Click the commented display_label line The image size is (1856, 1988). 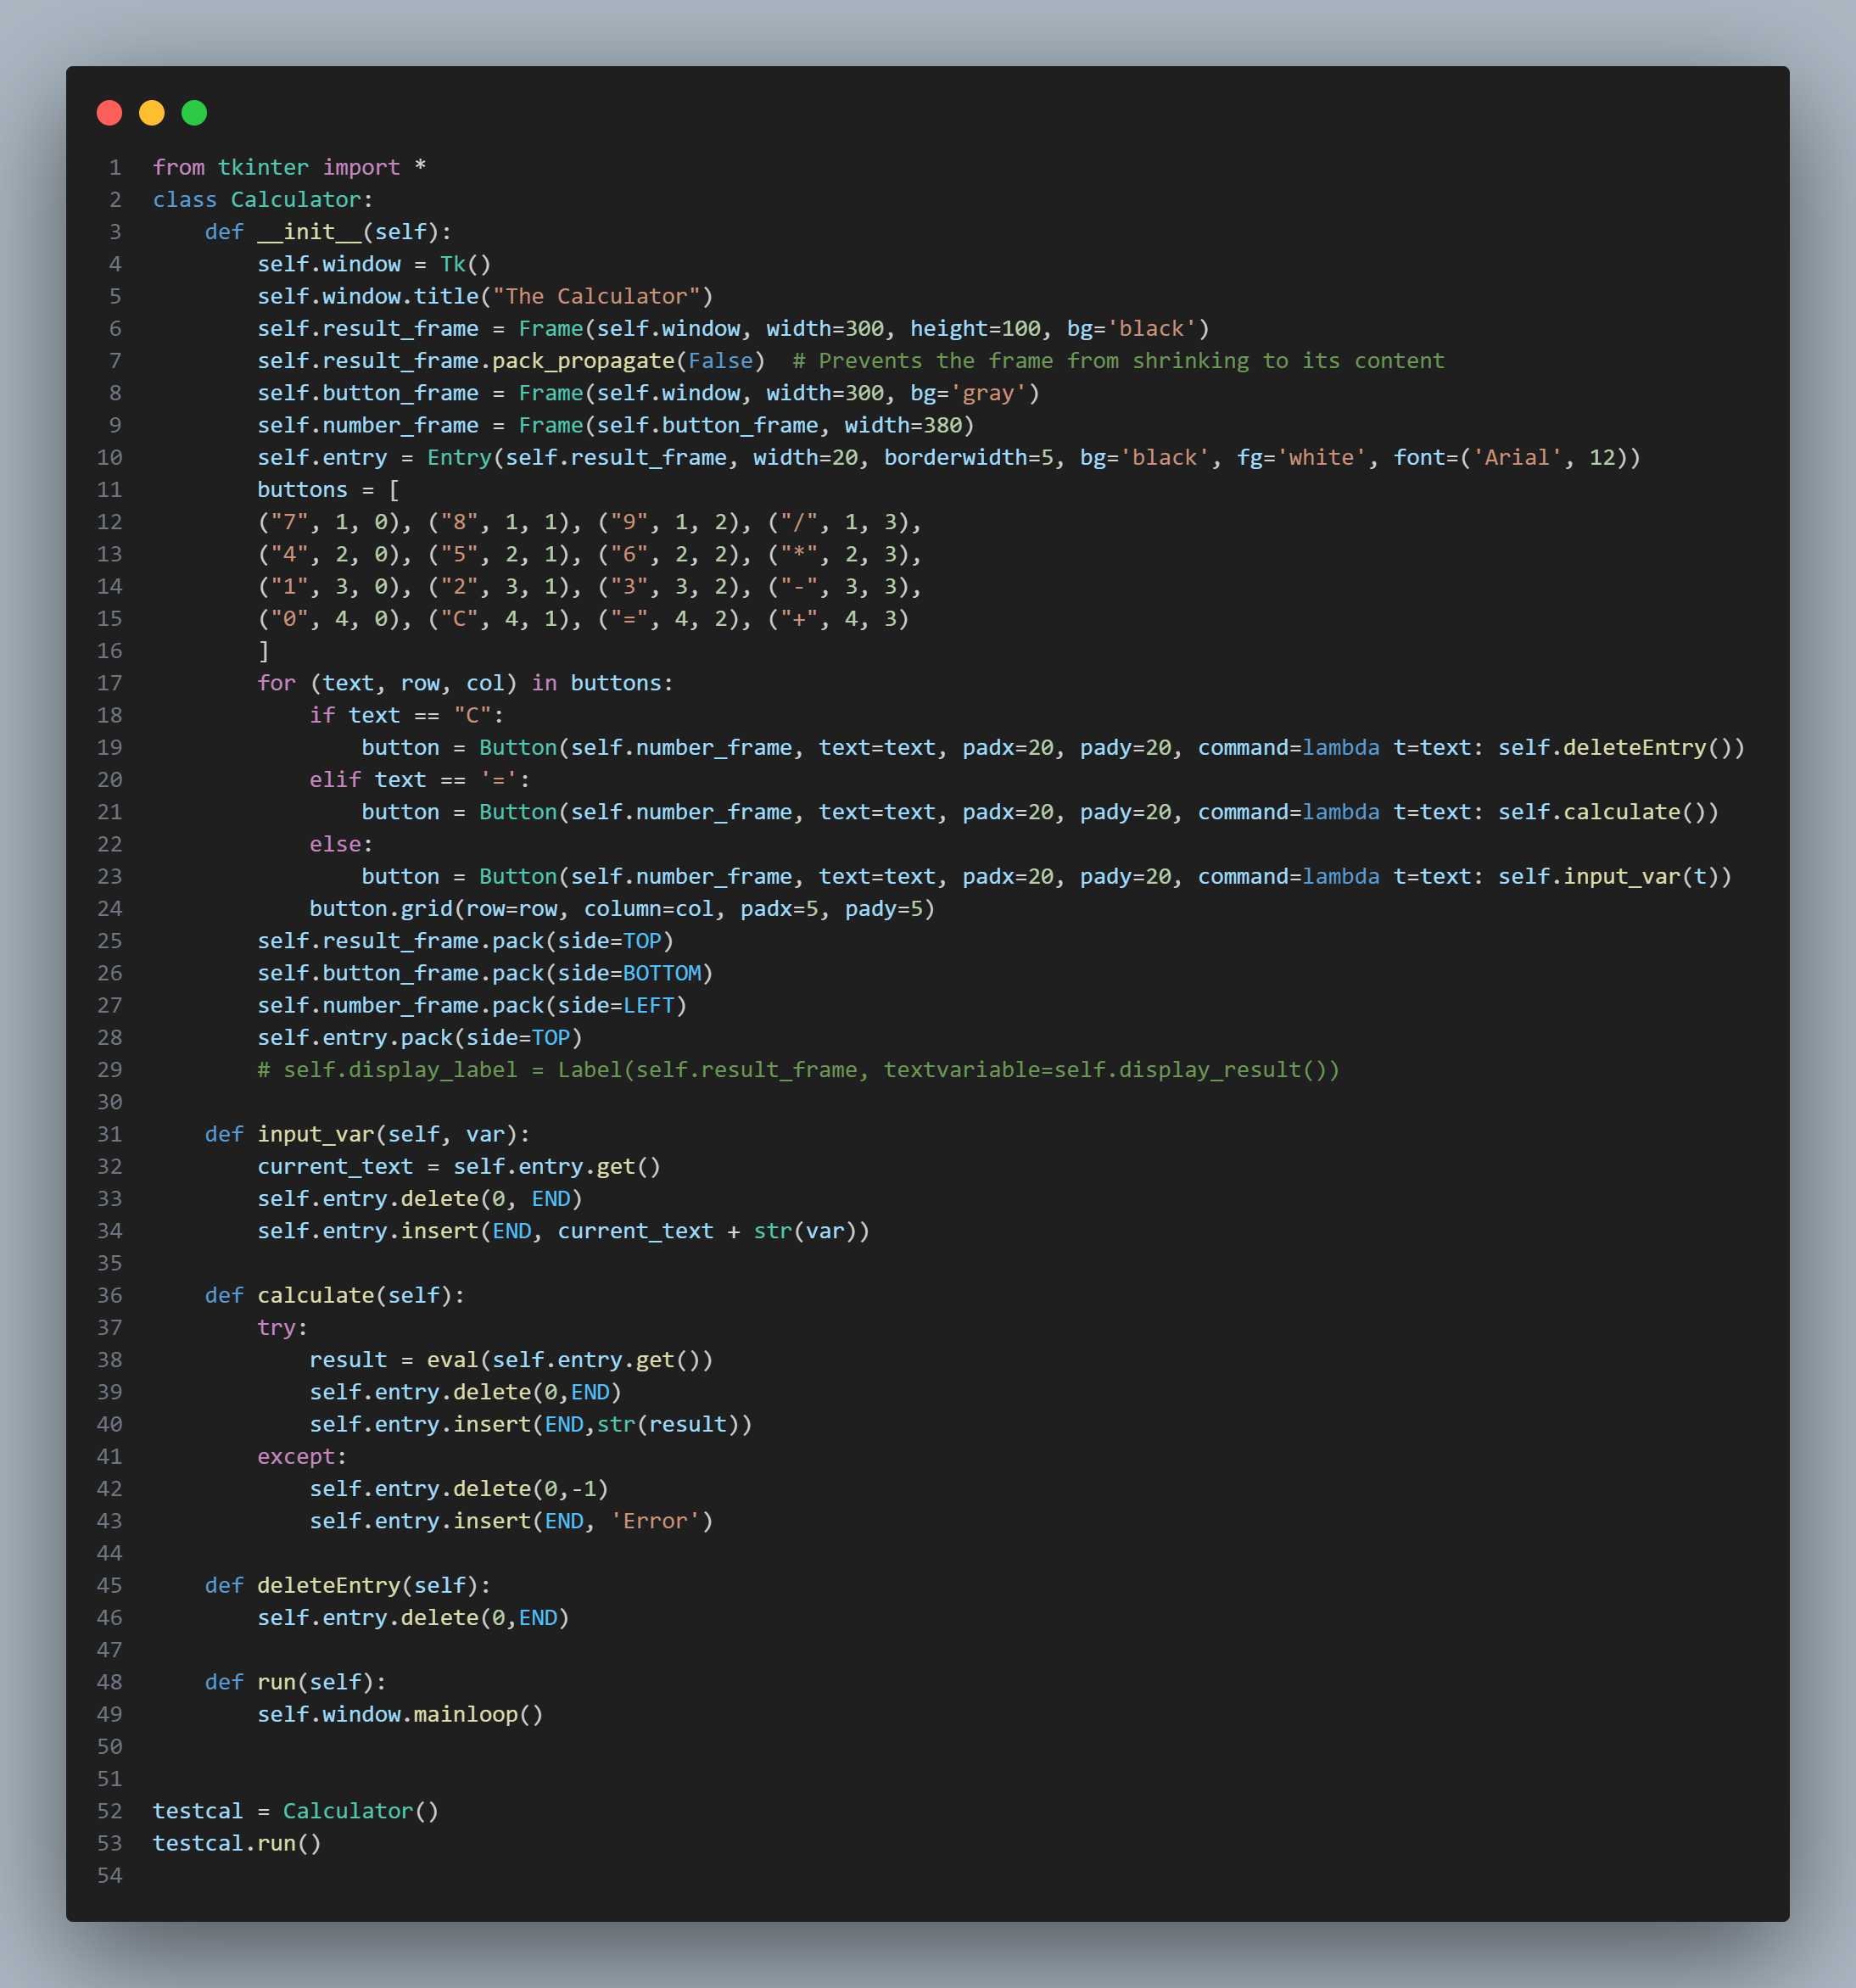pos(797,1070)
